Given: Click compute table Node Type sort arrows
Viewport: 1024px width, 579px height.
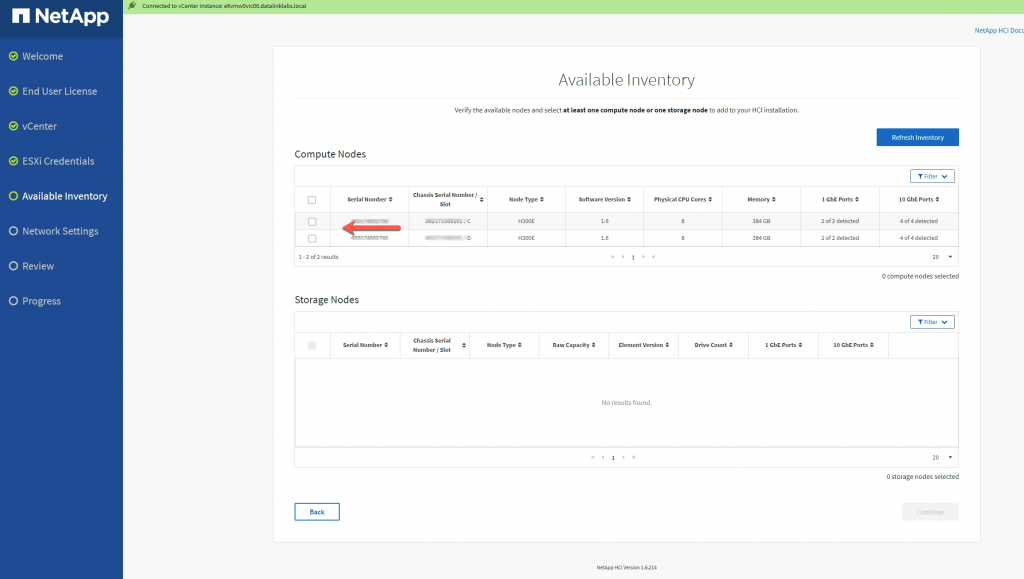Looking at the screenshot, I should click(541, 199).
